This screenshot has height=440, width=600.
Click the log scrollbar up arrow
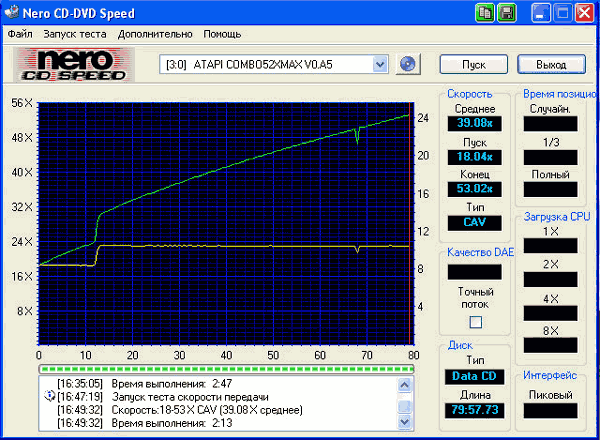[404, 385]
